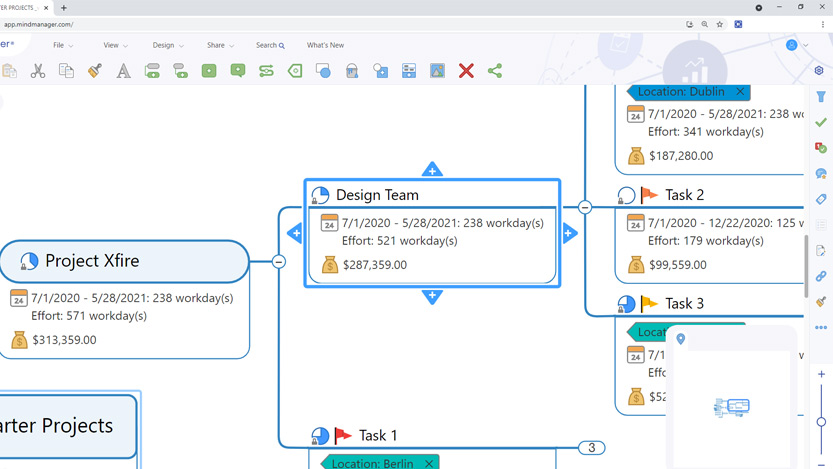Add a subtopic right of Design Team
Image resolution: width=833 pixels, height=469 pixels.
tap(570, 233)
